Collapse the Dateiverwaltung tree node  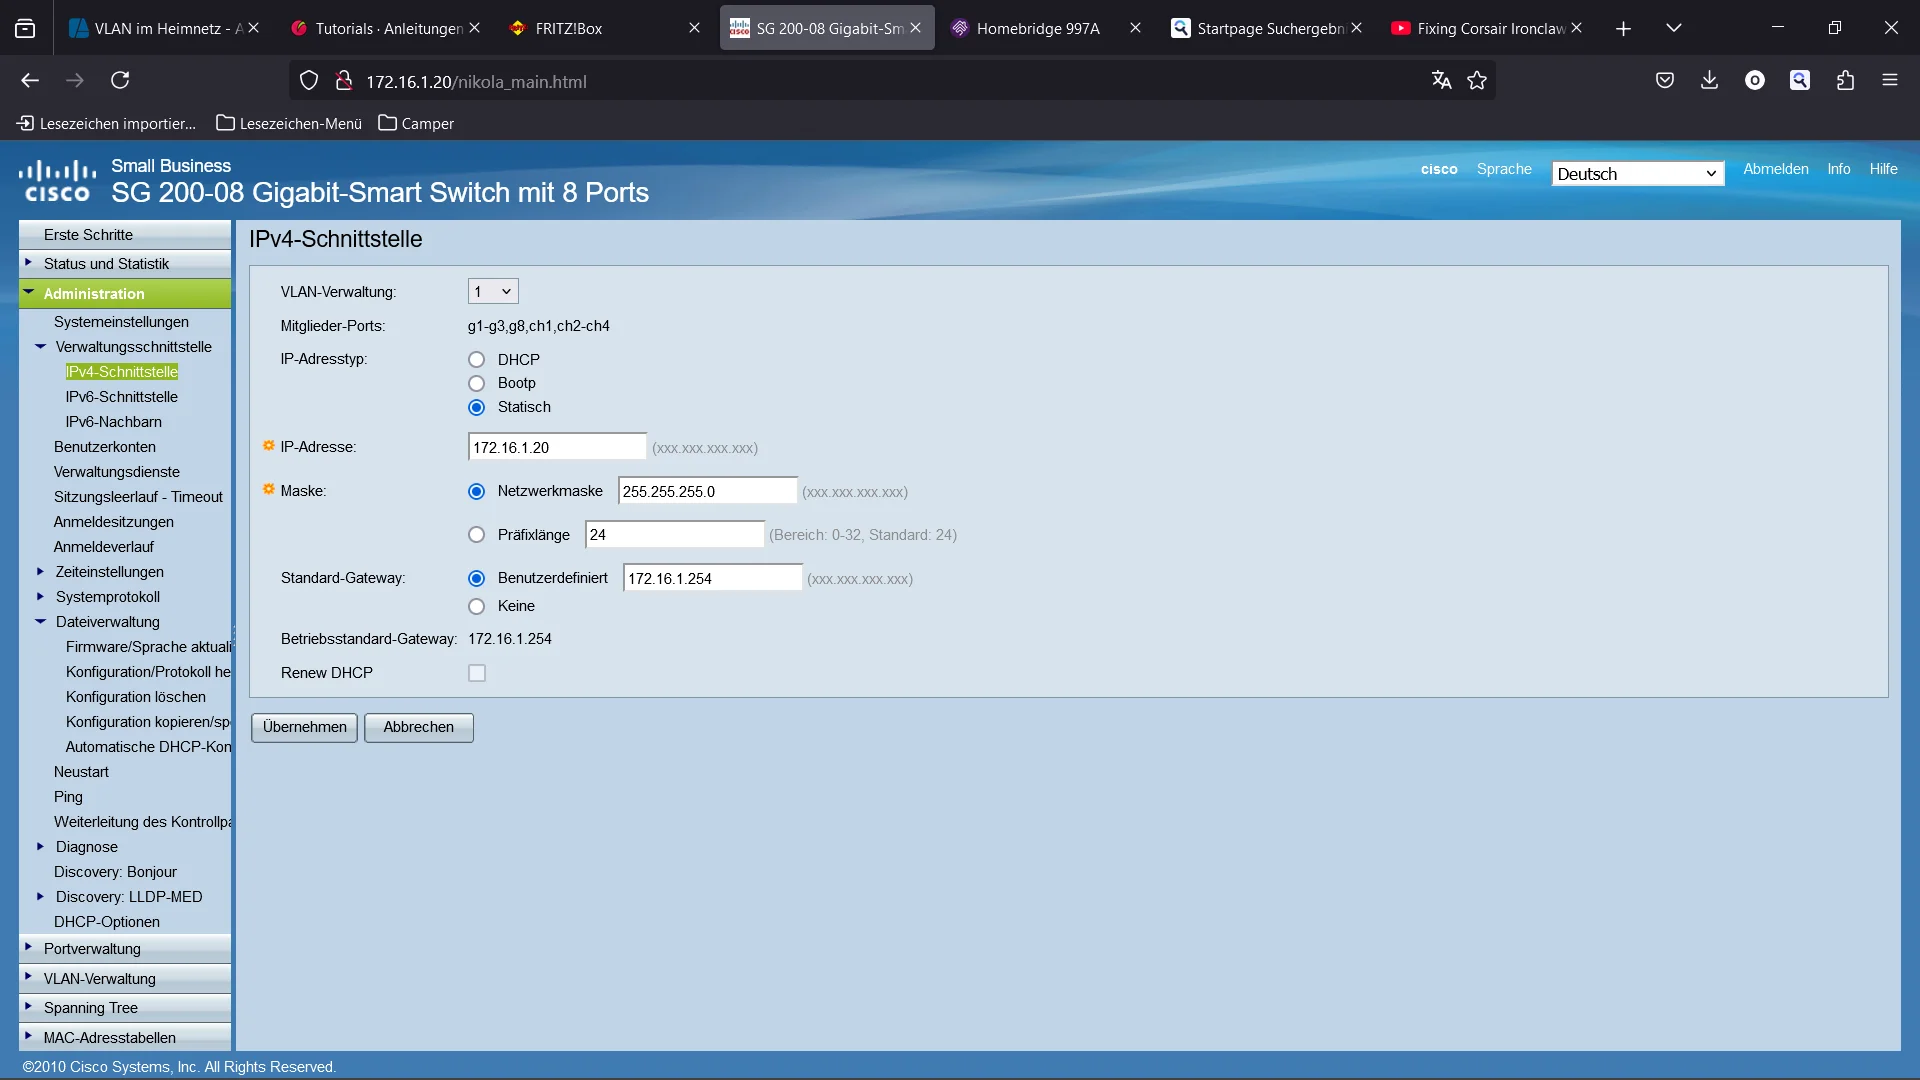click(41, 622)
